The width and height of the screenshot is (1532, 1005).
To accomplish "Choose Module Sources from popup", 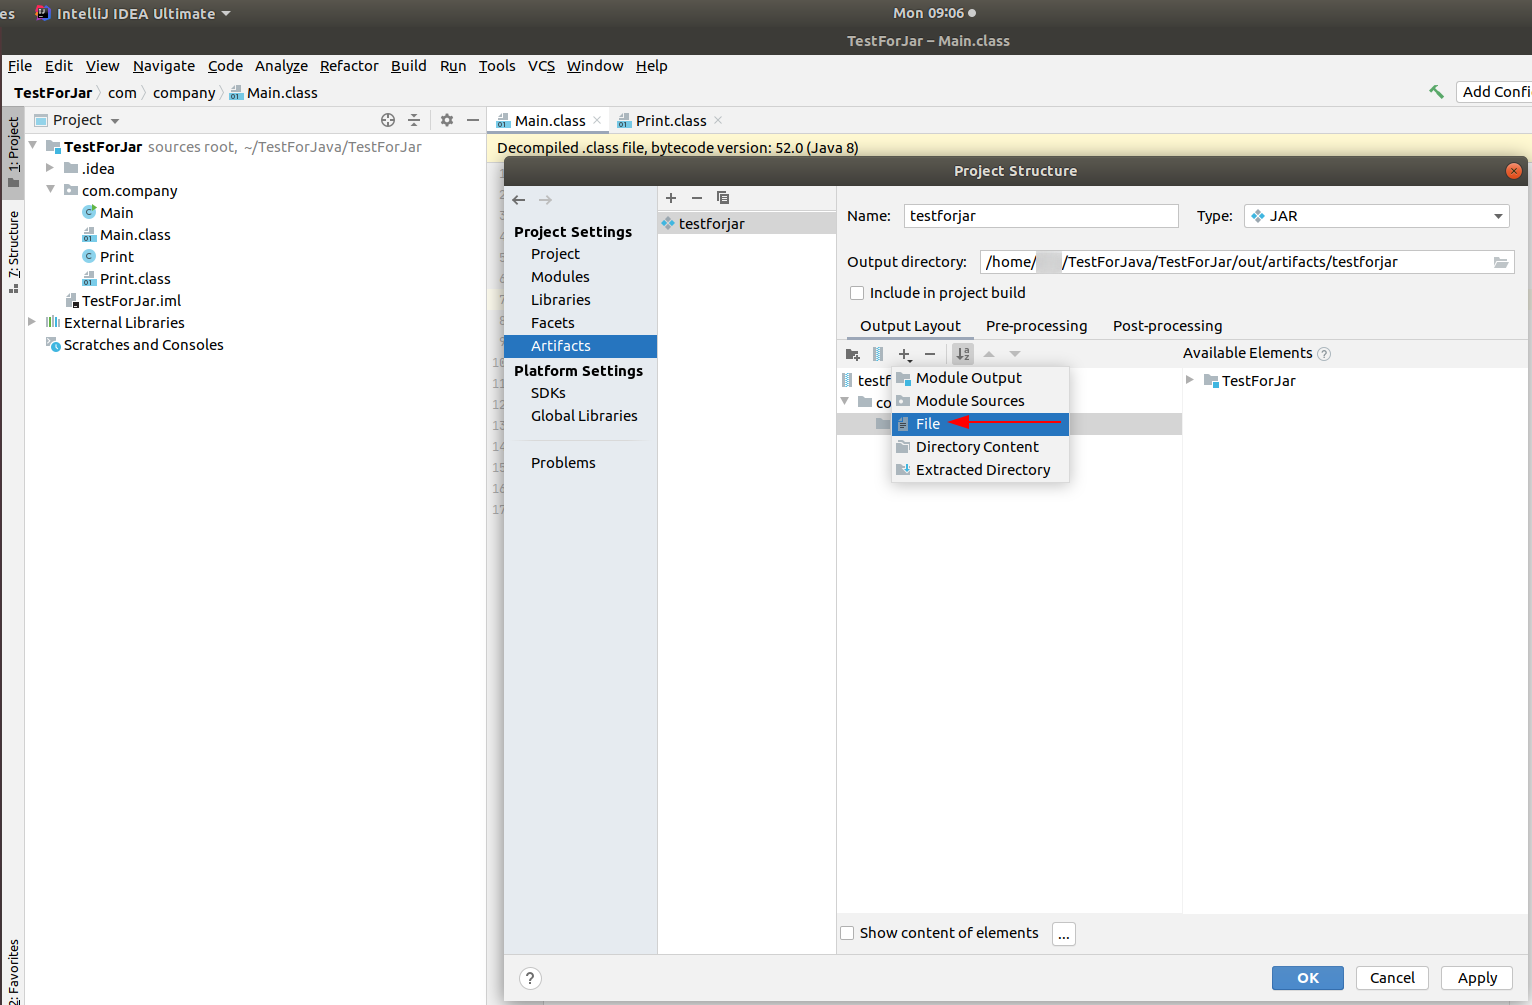I will [980, 401].
